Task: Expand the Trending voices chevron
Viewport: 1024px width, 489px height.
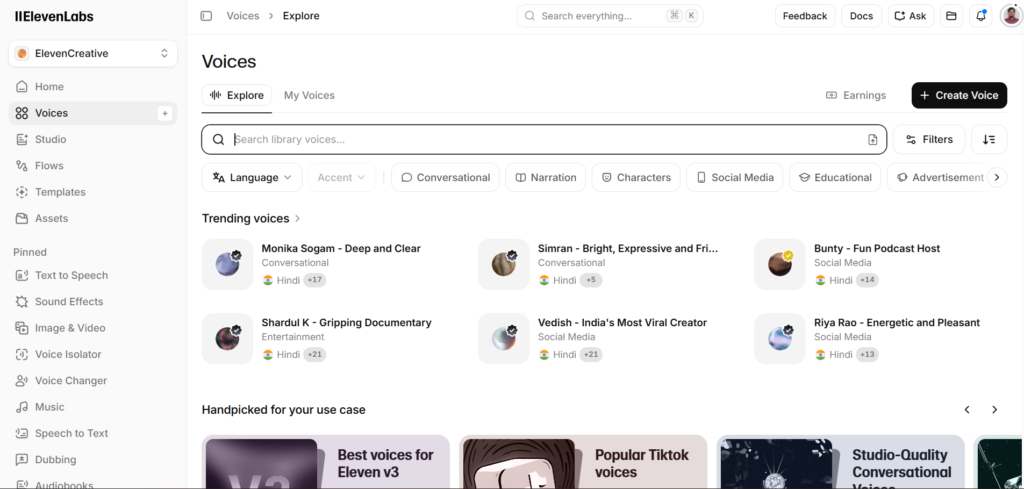Action: click(298, 219)
